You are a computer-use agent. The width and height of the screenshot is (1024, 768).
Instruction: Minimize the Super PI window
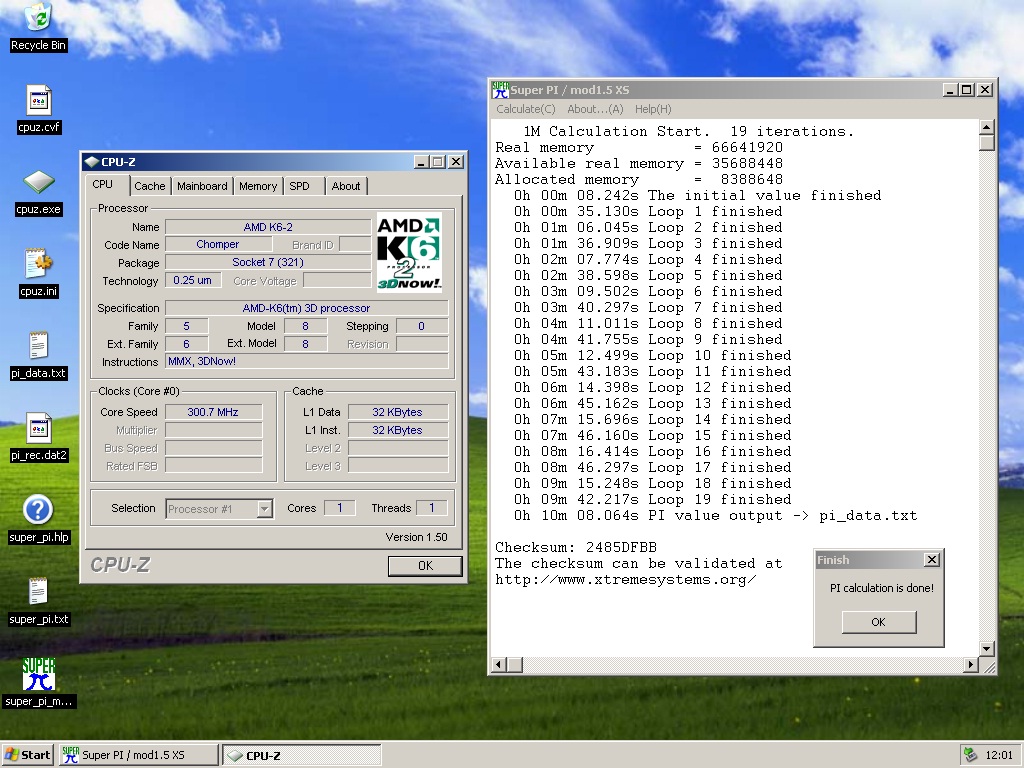pyautogui.click(x=950, y=89)
